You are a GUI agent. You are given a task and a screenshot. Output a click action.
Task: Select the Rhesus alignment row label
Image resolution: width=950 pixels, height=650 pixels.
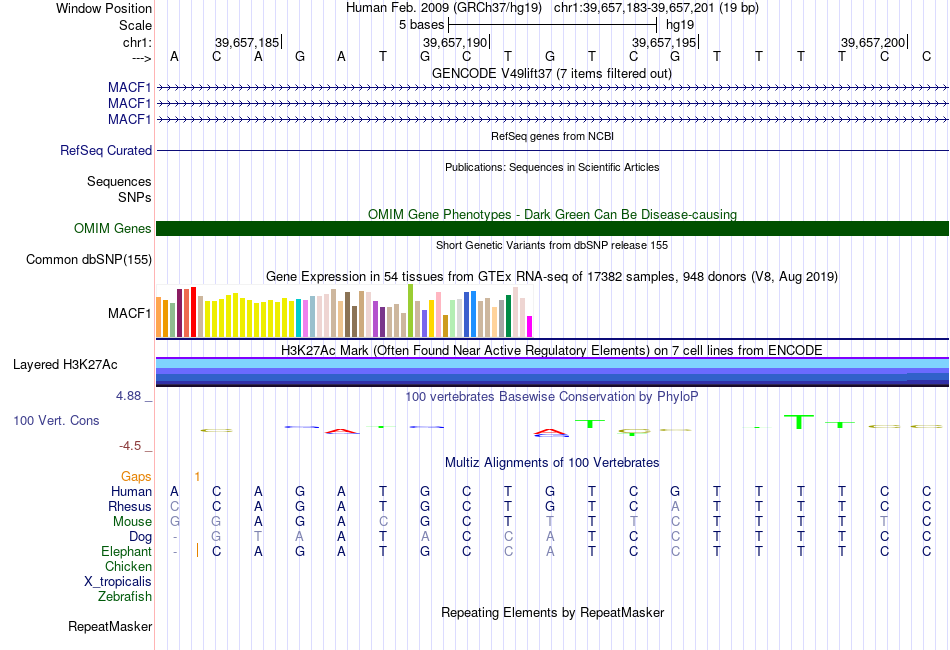click(130, 506)
